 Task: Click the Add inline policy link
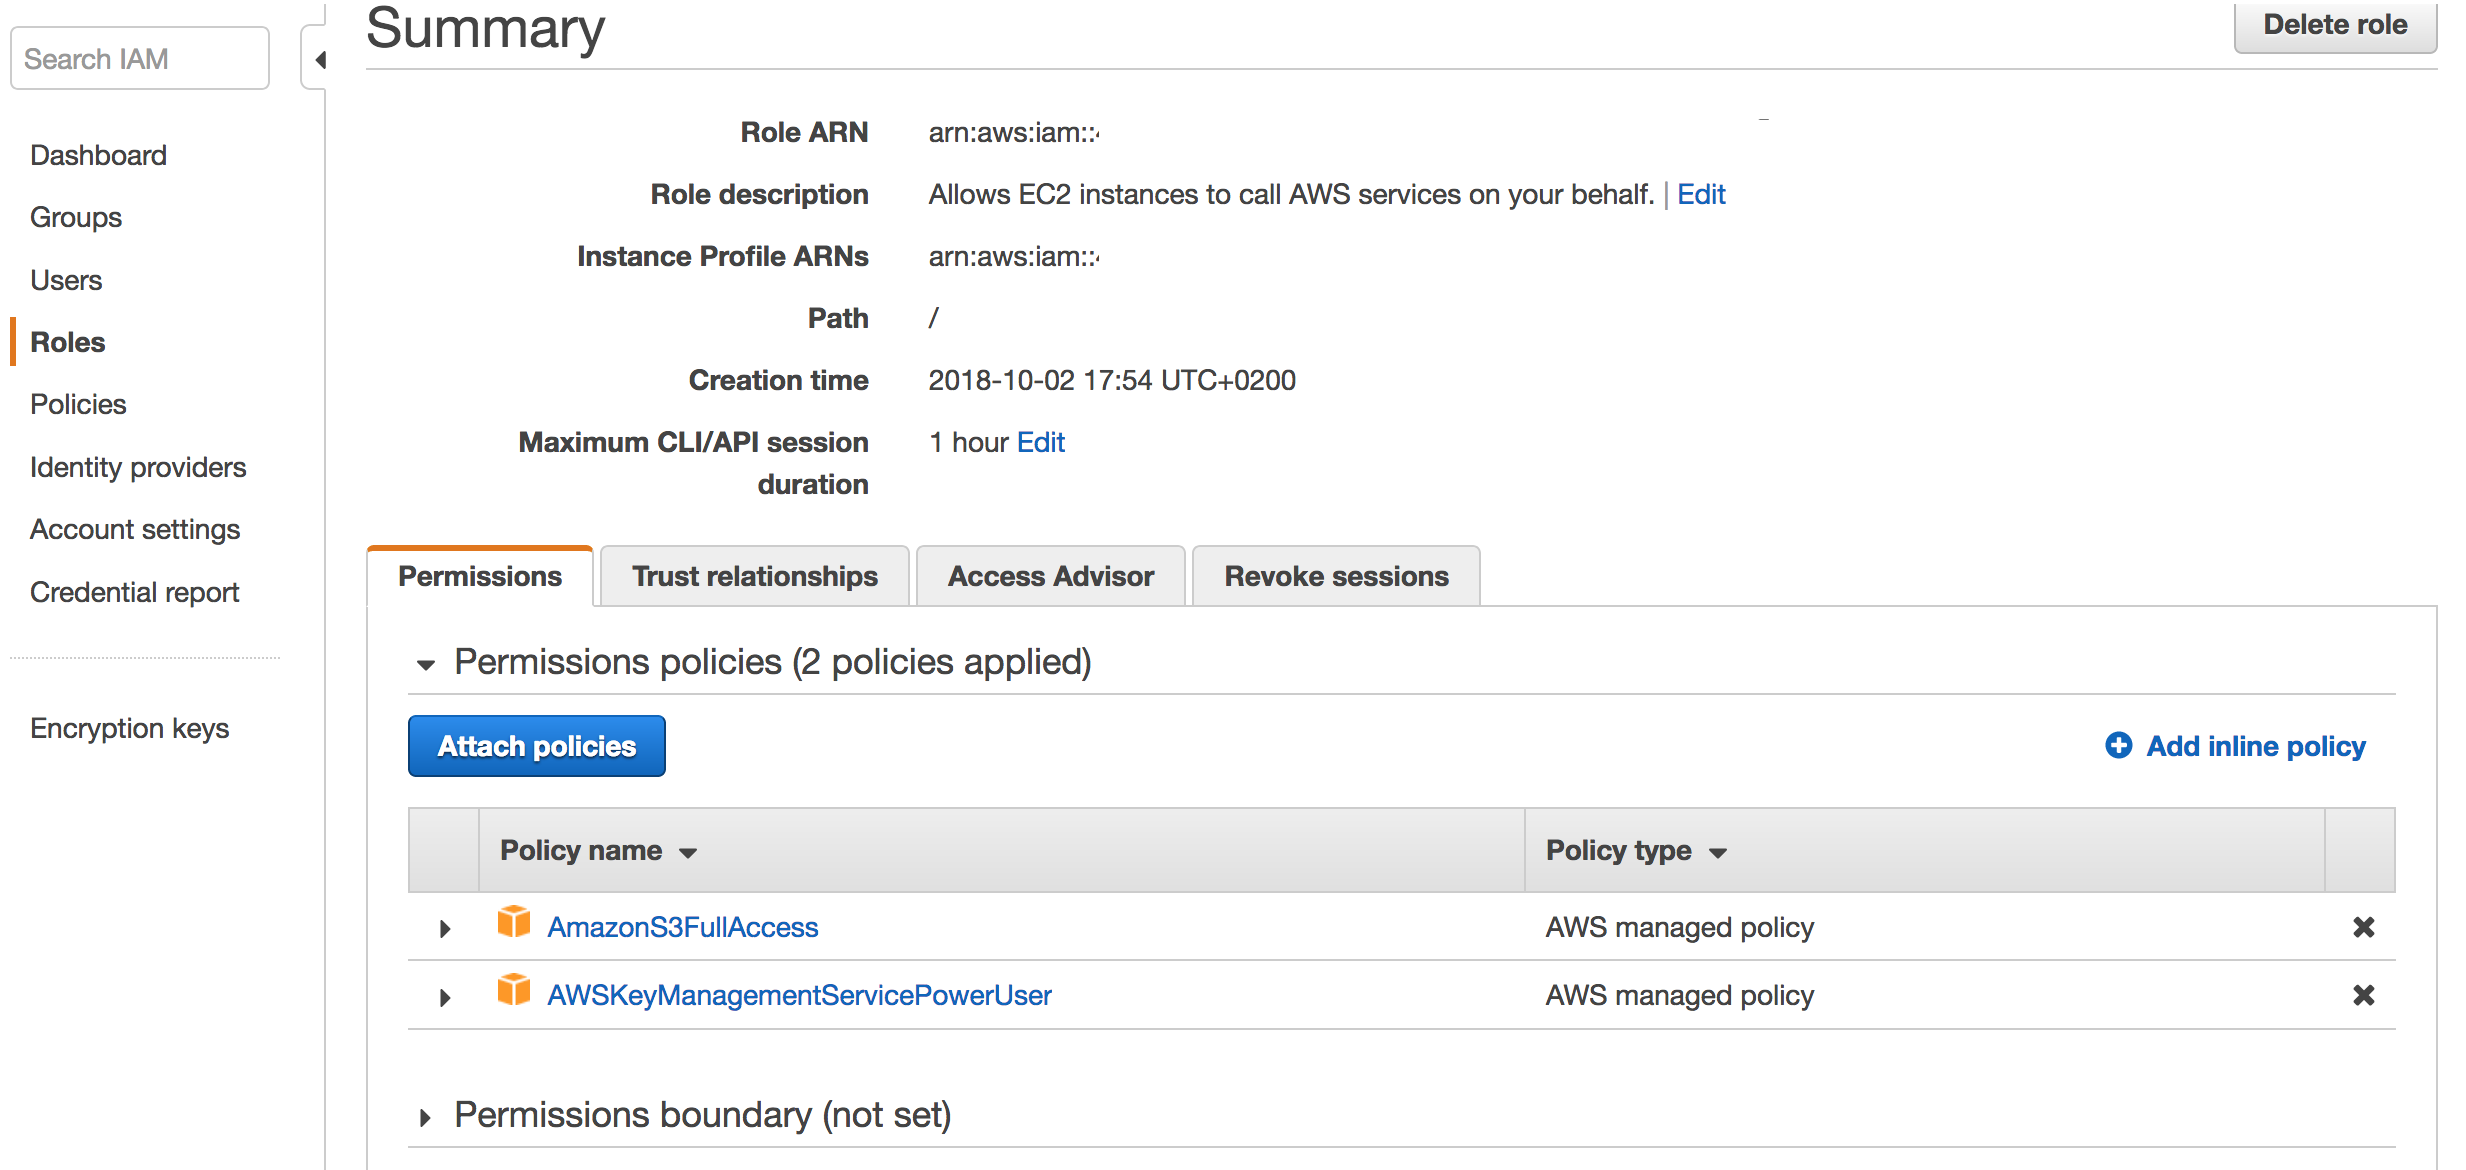point(2256,746)
